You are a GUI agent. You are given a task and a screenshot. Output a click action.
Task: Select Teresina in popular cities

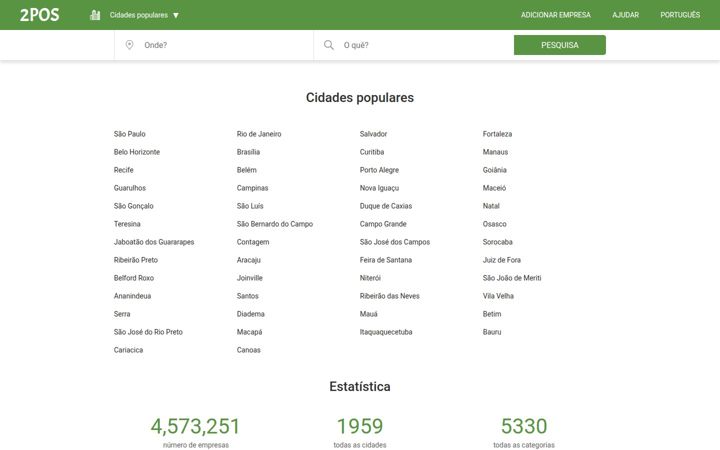(127, 224)
